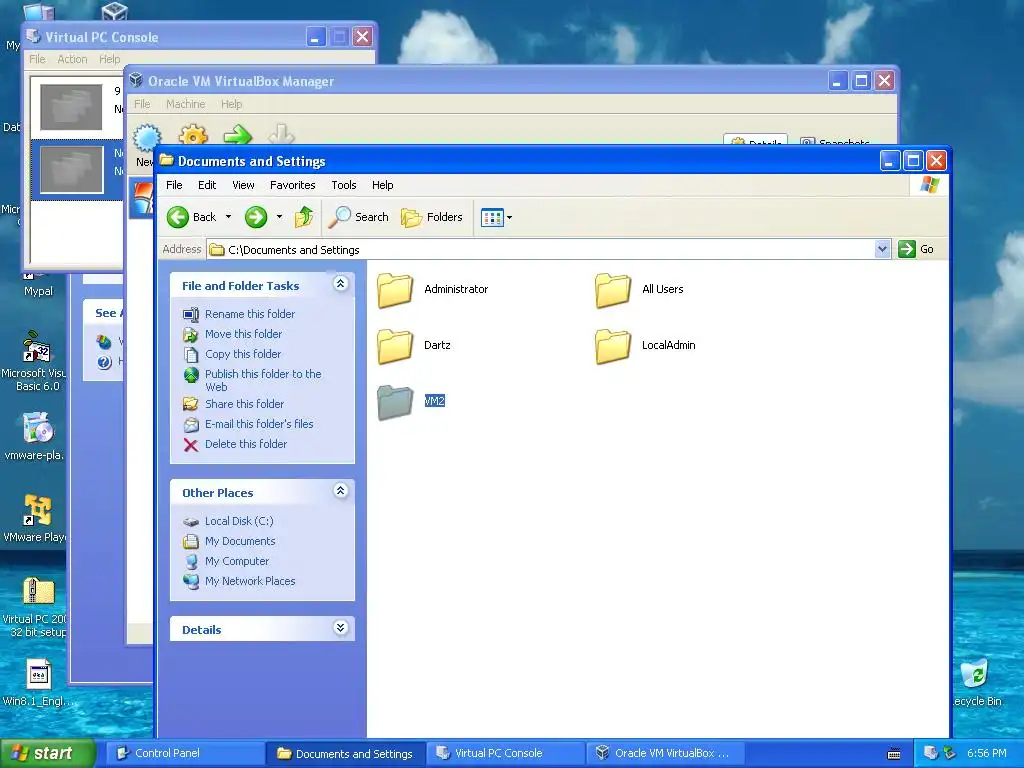The width and height of the screenshot is (1024, 768).
Task: Click Share this folder
Action: click(x=244, y=404)
